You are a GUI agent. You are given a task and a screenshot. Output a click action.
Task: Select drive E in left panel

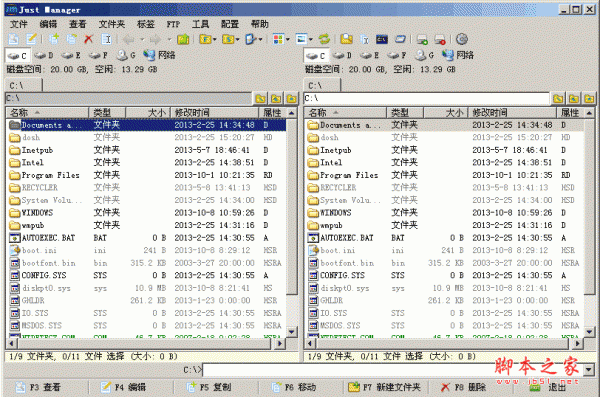click(x=71, y=56)
